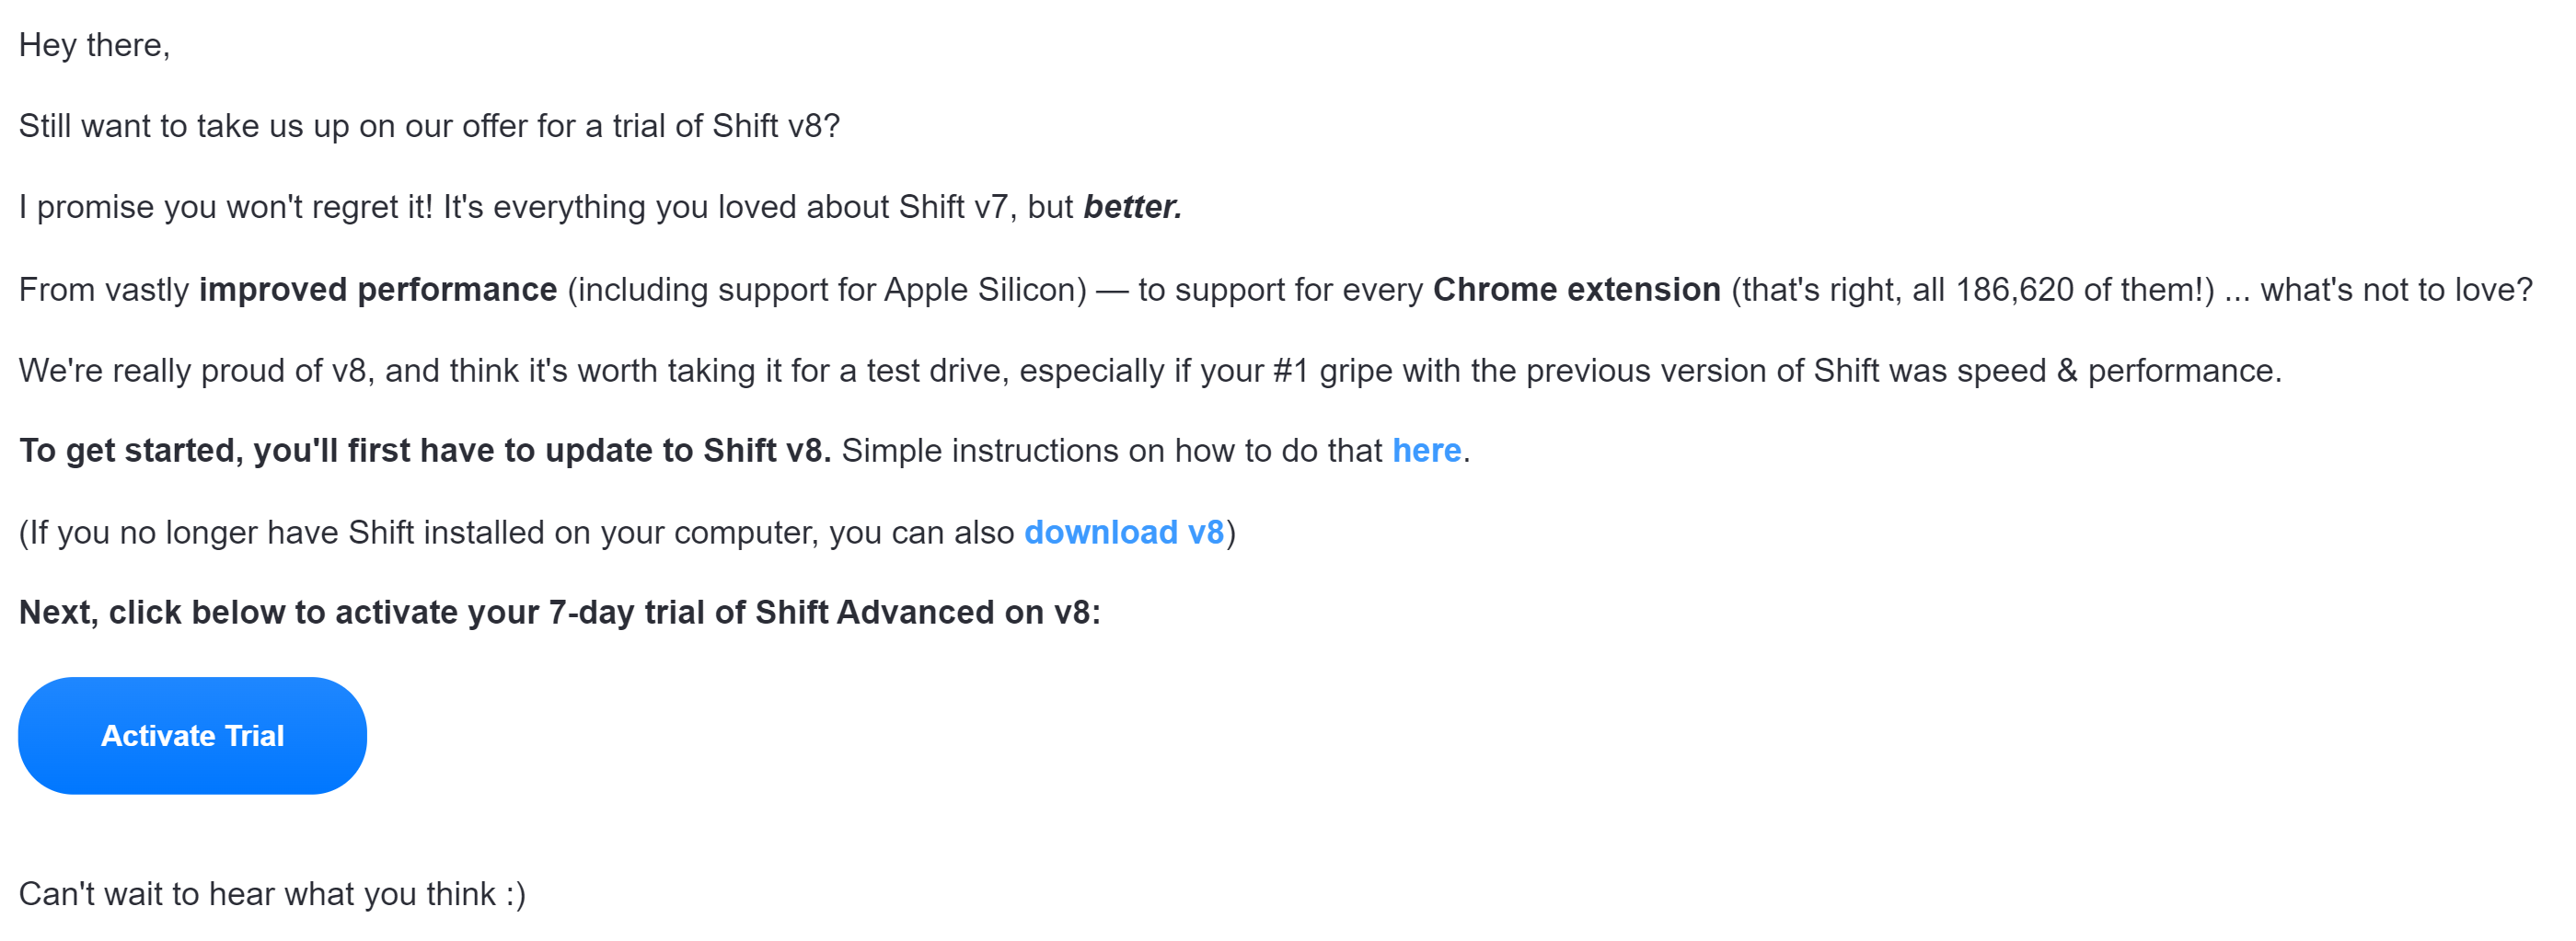Click the bold "Chrome extension" phrase
The width and height of the screenshot is (2576, 941).
(x=1576, y=290)
